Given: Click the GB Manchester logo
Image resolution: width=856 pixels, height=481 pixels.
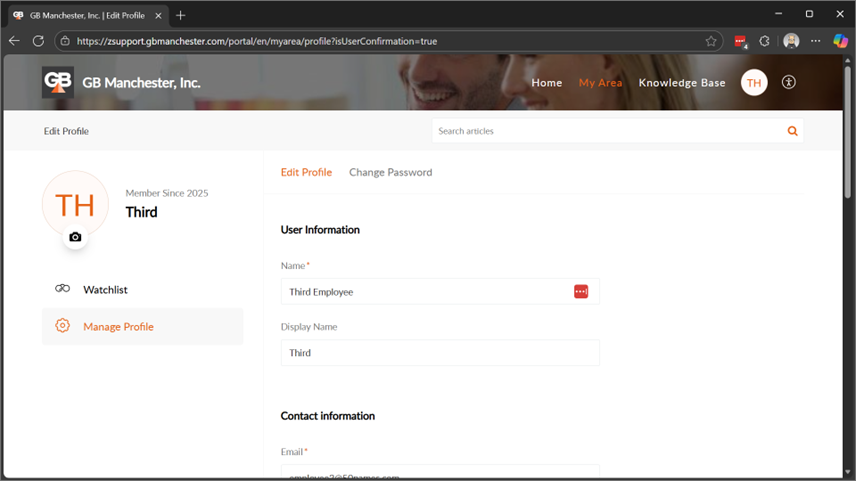Looking at the screenshot, I should pyautogui.click(x=58, y=83).
